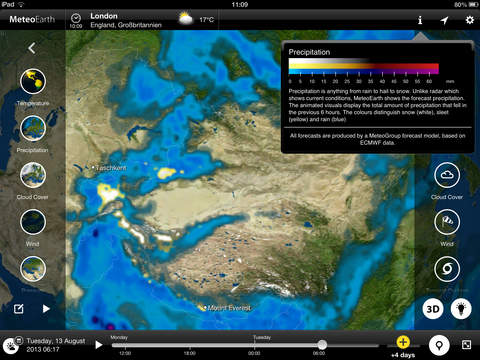Tap fullscreen expand icon bottom right
Viewport: 480px width, 360px height.
(x=466, y=345)
